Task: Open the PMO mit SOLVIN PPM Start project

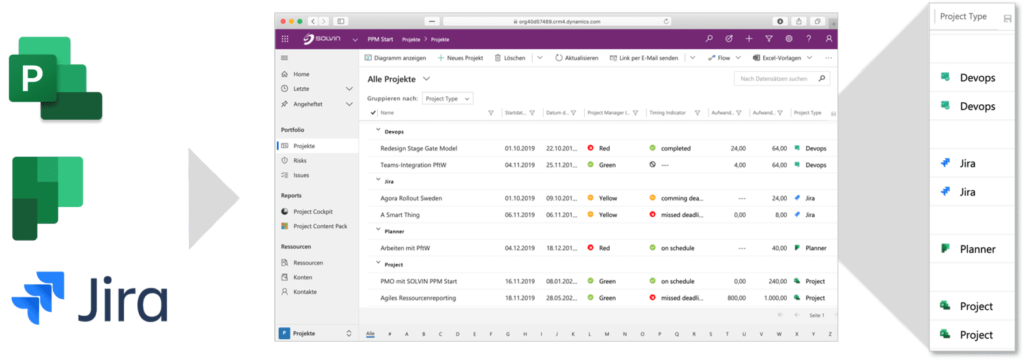Action: [419, 281]
